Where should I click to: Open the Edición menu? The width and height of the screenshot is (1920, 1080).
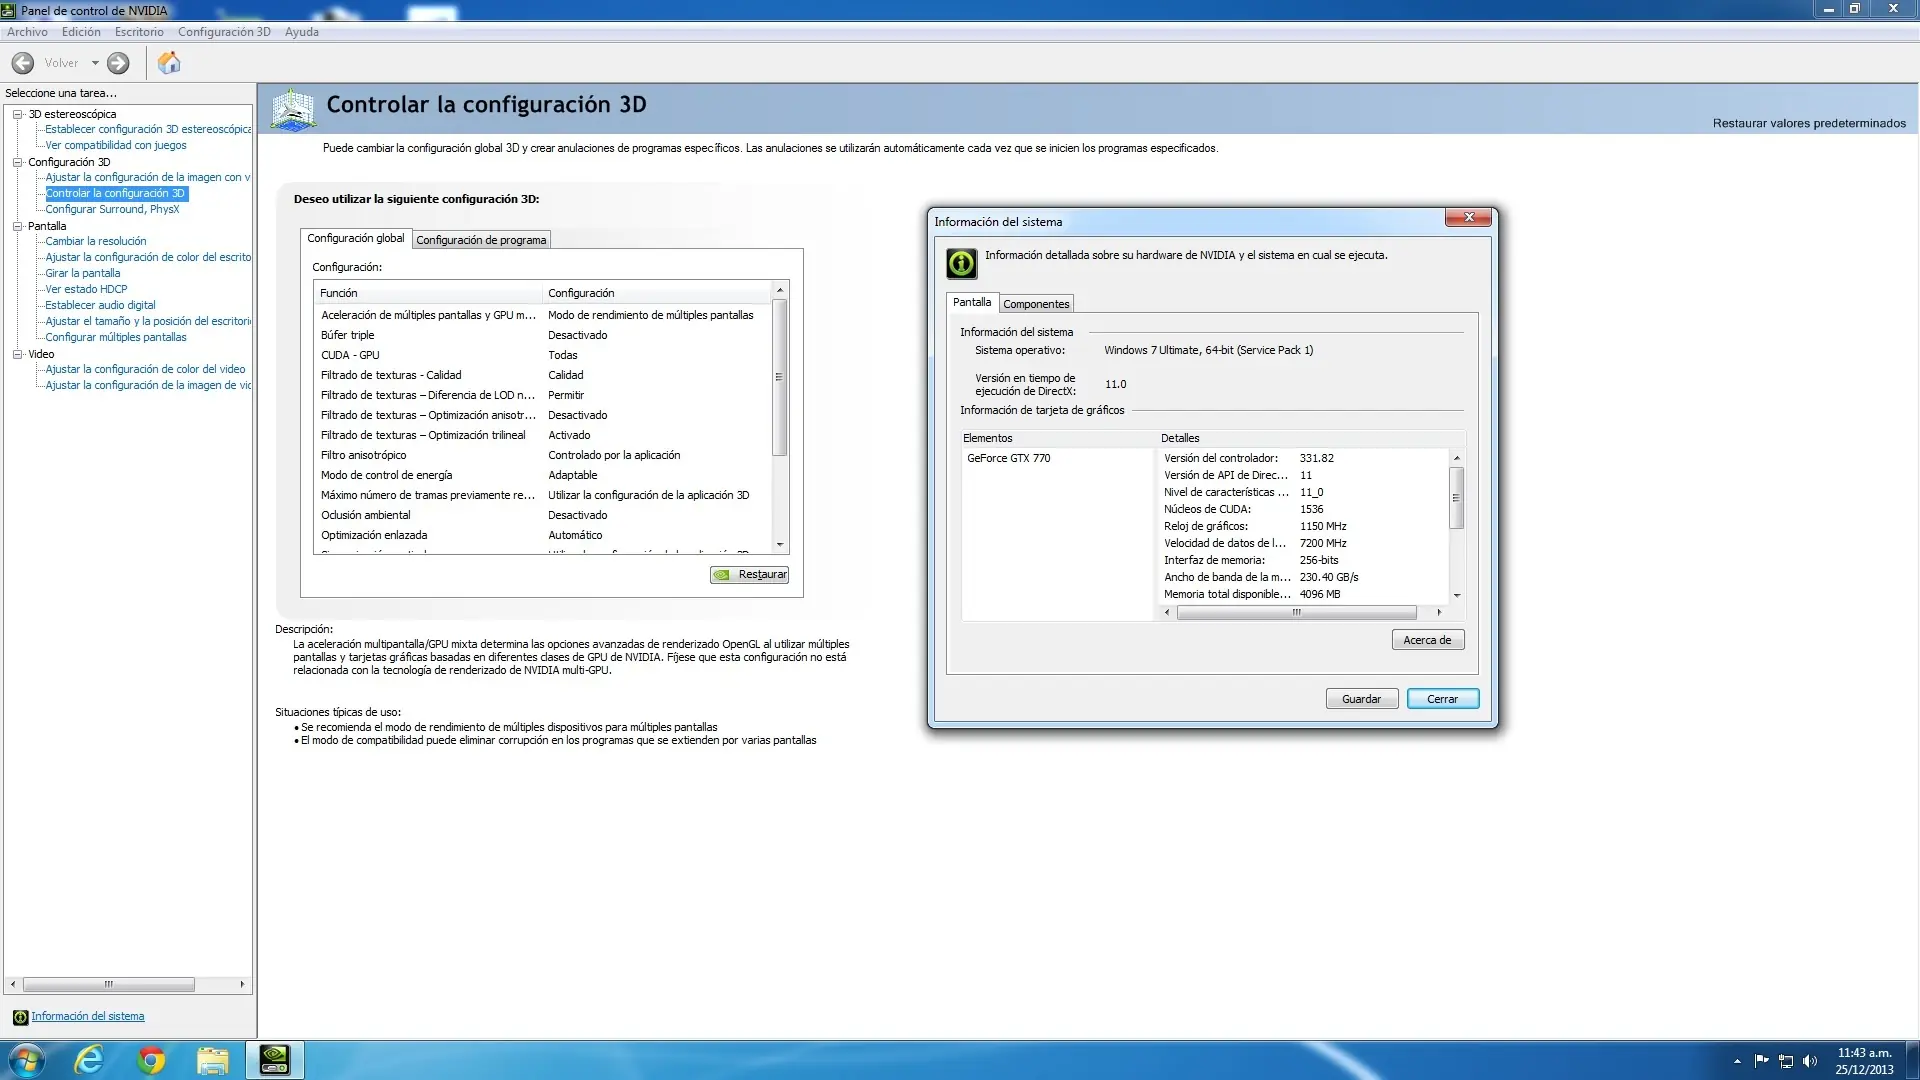(x=81, y=32)
